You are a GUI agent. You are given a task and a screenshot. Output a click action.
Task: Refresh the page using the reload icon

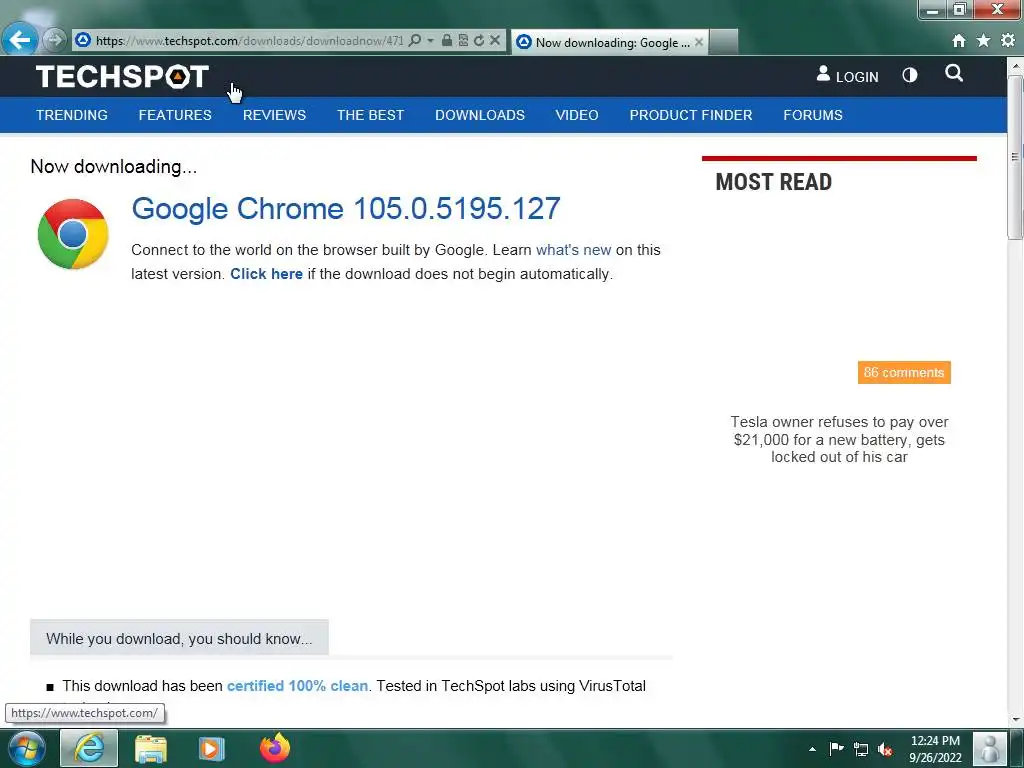pyautogui.click(x=479, y=40)
